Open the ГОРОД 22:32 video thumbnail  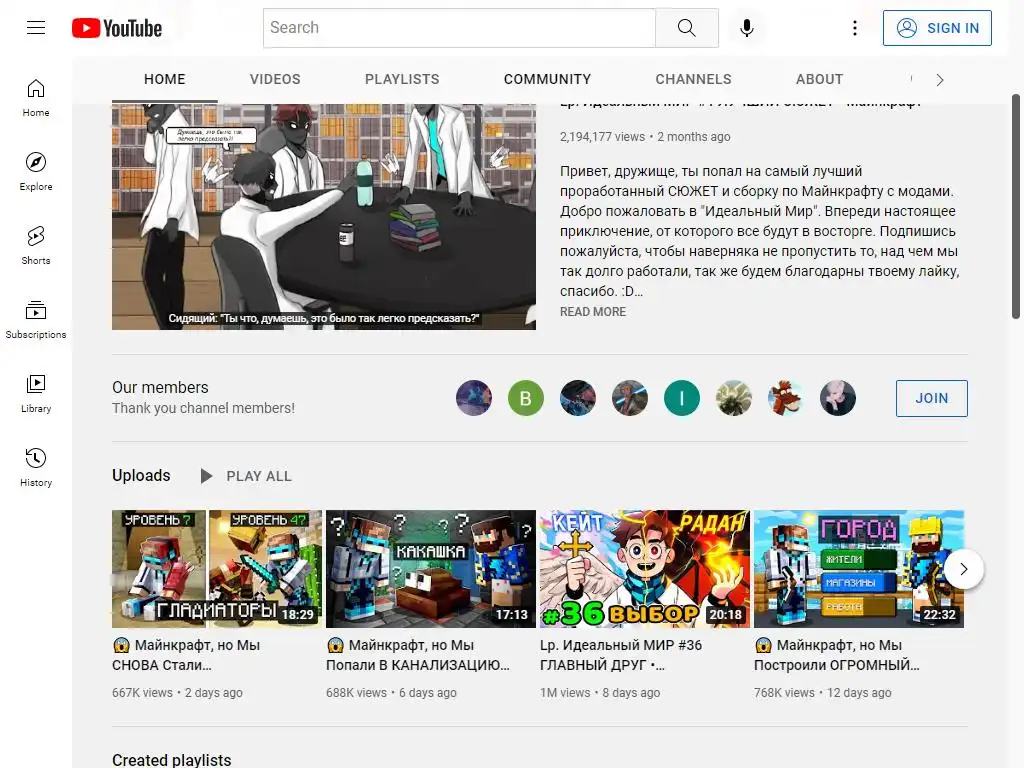(859, 569)
